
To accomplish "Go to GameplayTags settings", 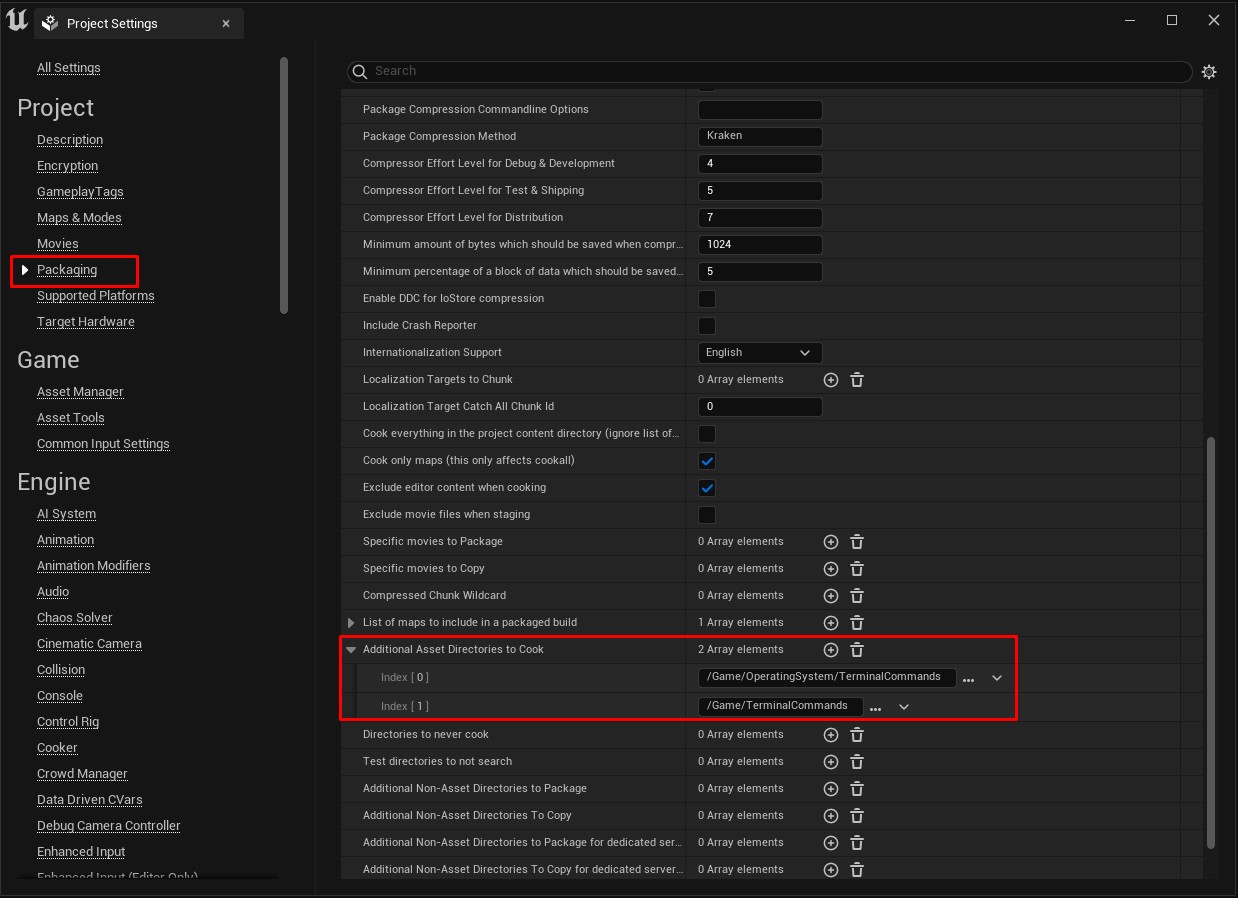I will pos(80,192).
